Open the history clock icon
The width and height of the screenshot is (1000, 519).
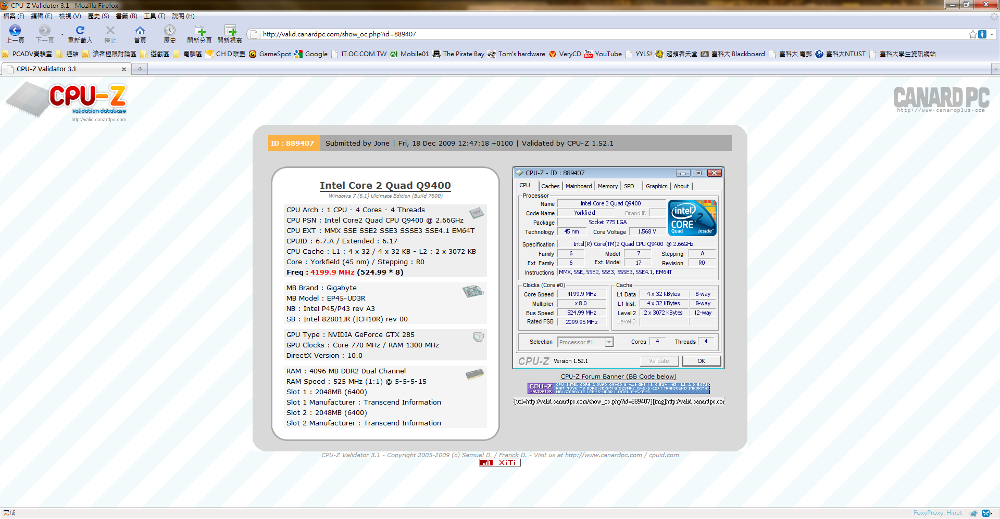pyautogui.click(x=169, y=31)
